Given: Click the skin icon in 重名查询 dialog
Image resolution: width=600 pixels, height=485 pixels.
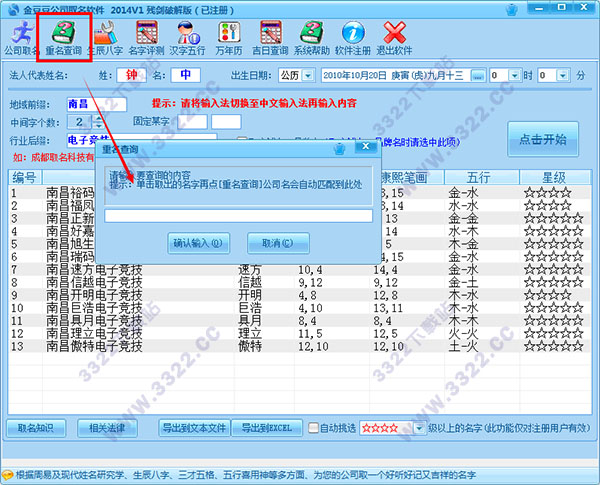Looking at the screenshot, I should pyautogui.click(x=339, y=149).
